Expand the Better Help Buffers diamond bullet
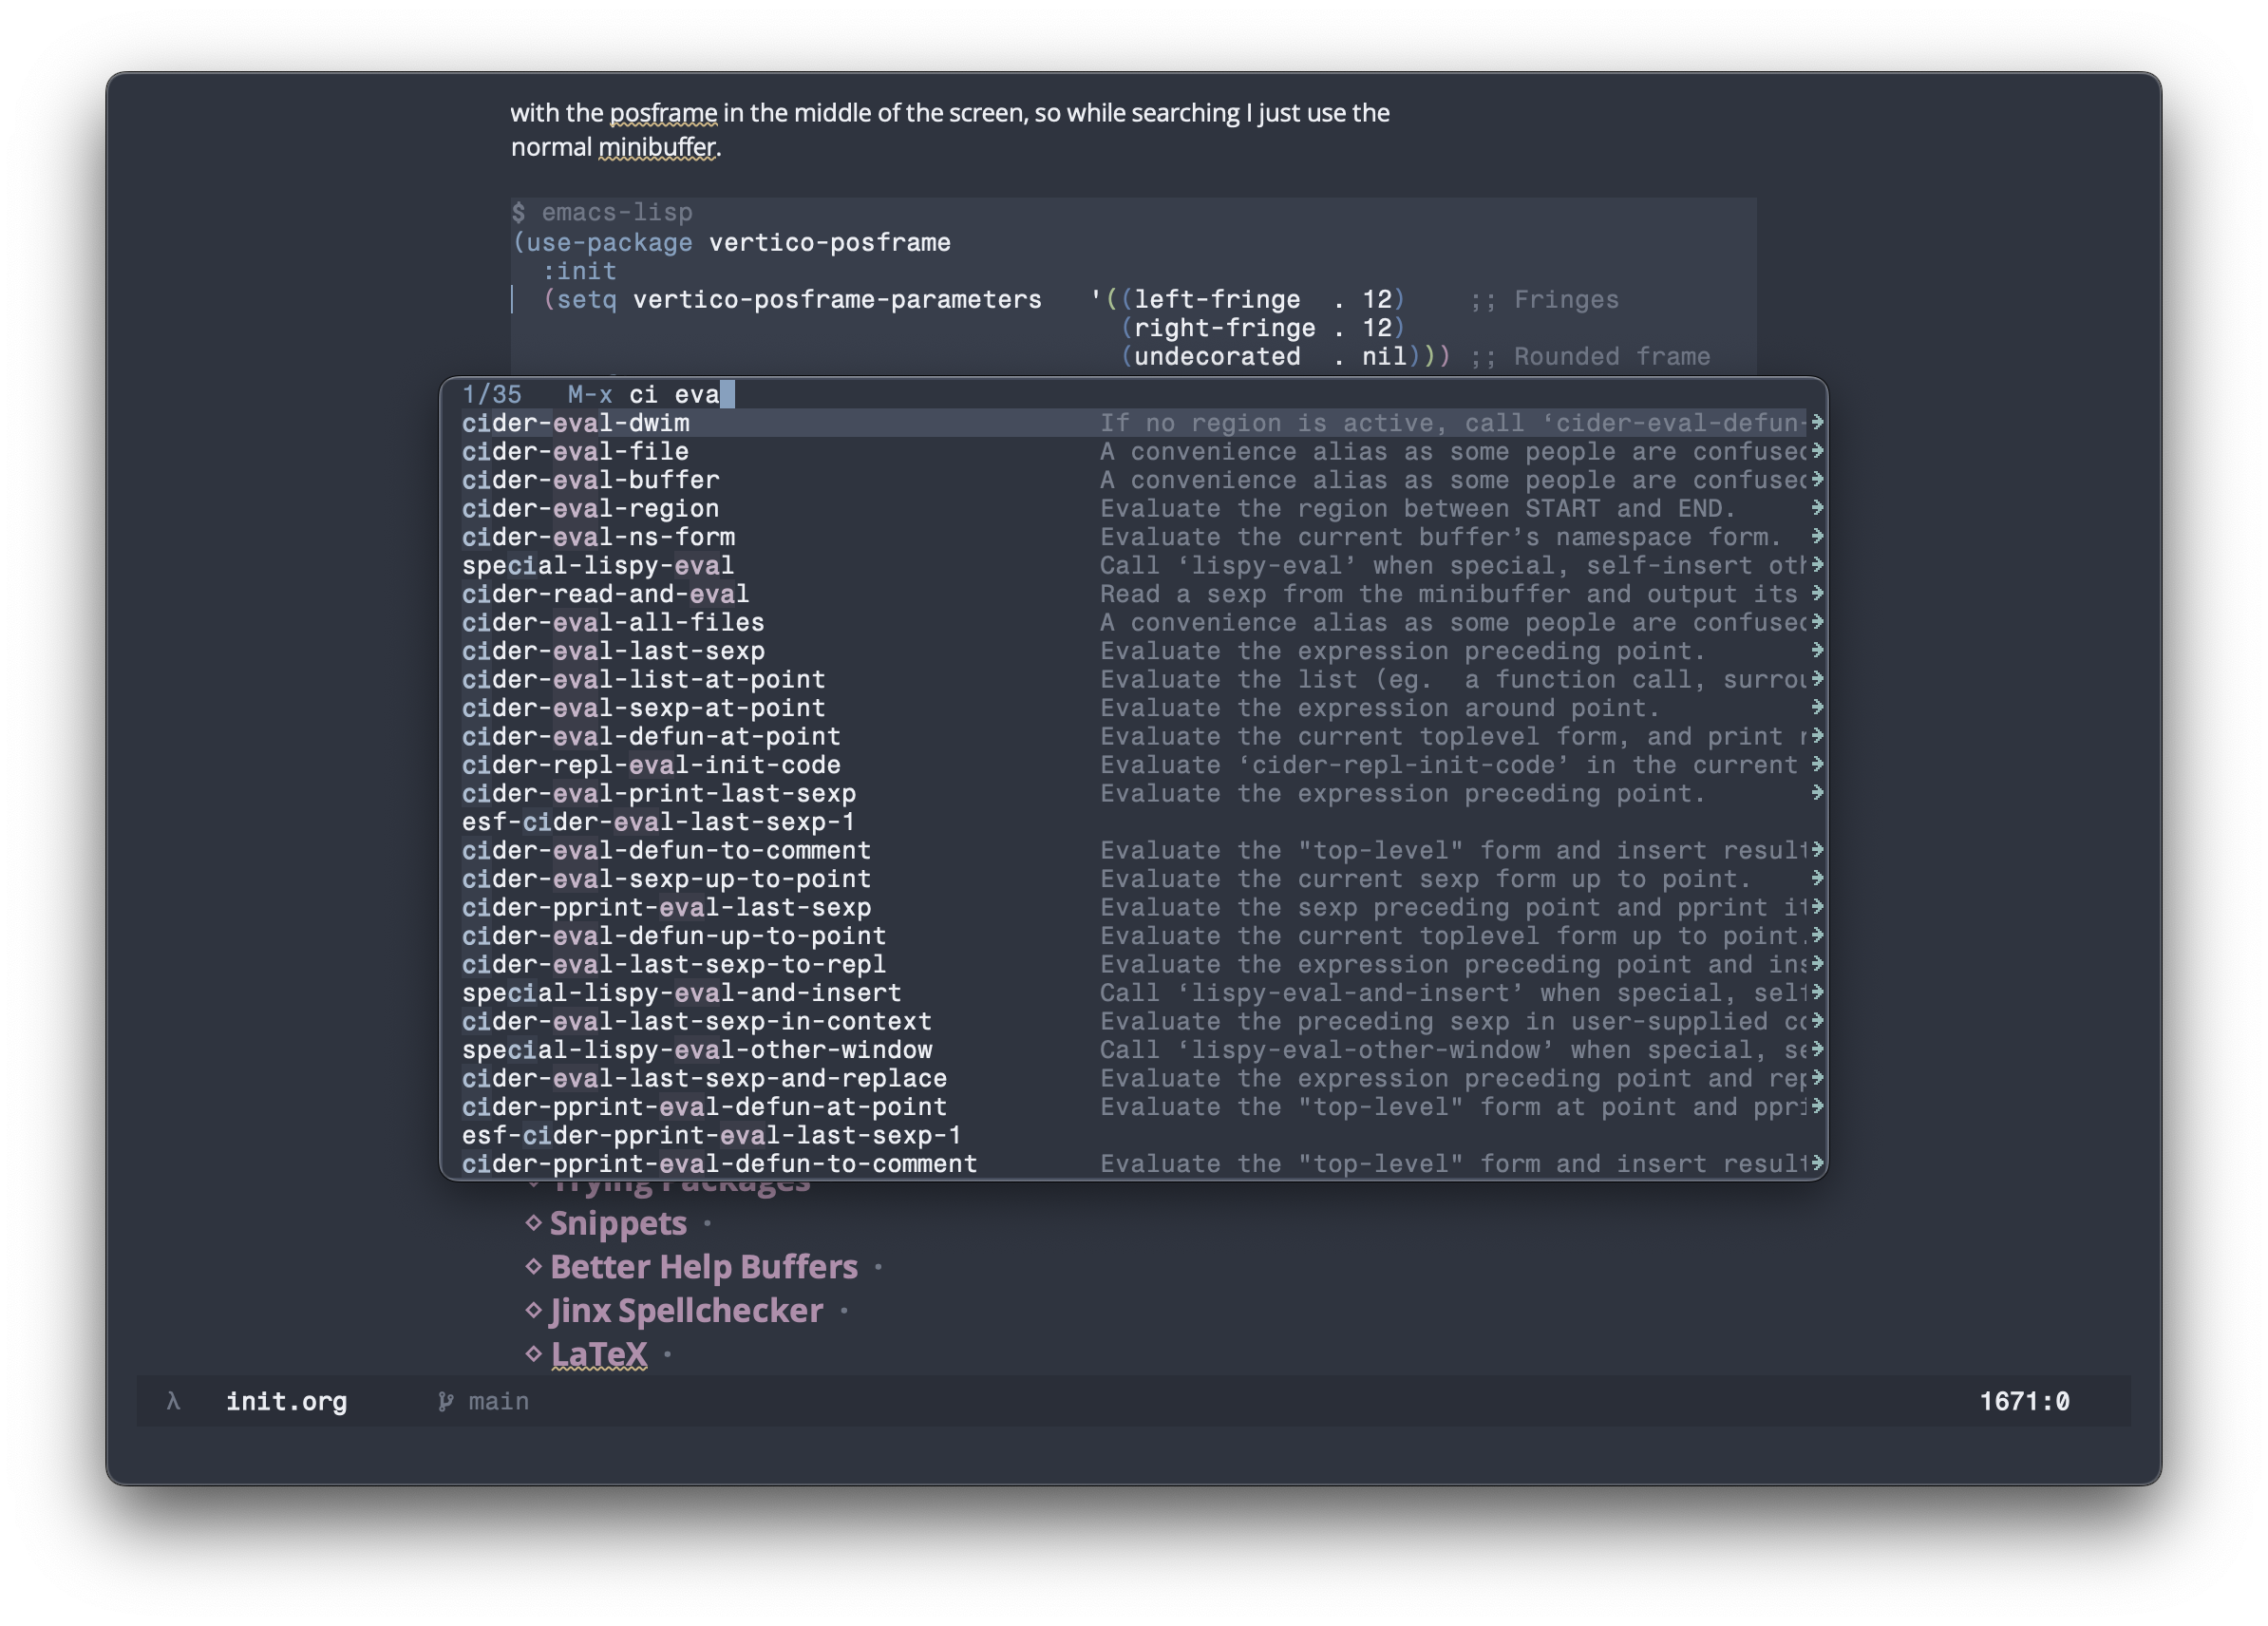The width and height of the screenshot is (2268, 1626). click(x=533, y=1266)
